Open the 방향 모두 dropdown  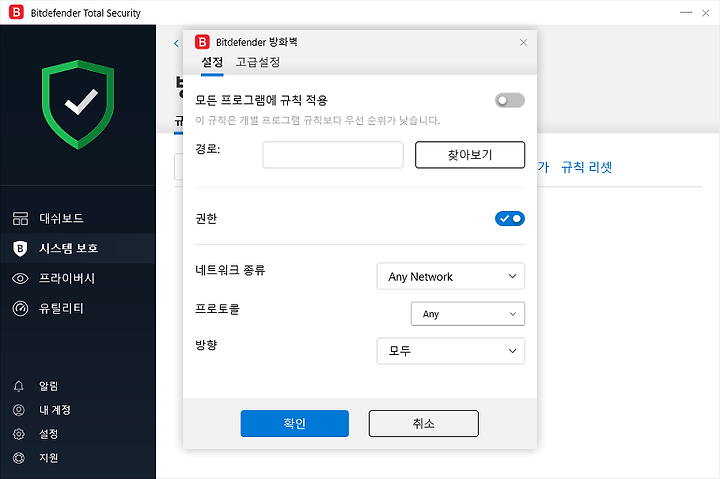tap(450, 351)
